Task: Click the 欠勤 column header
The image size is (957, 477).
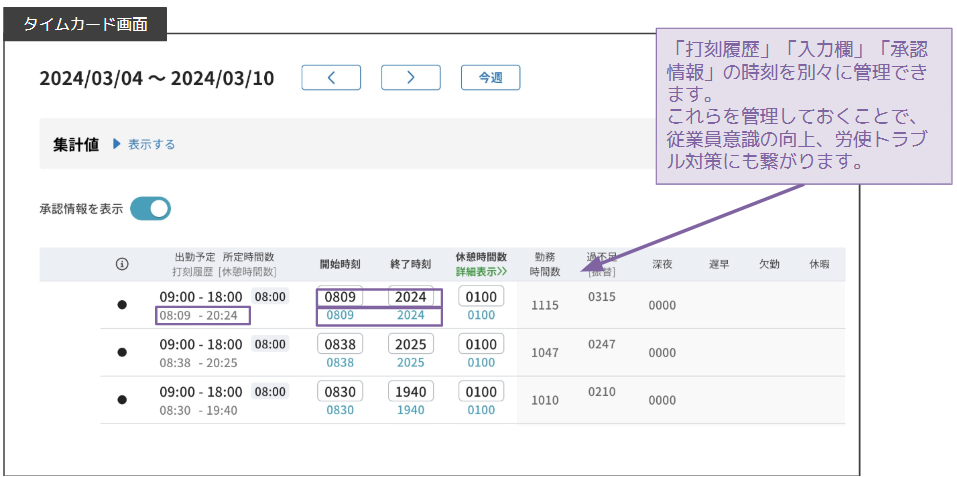Action: [769, 264]
